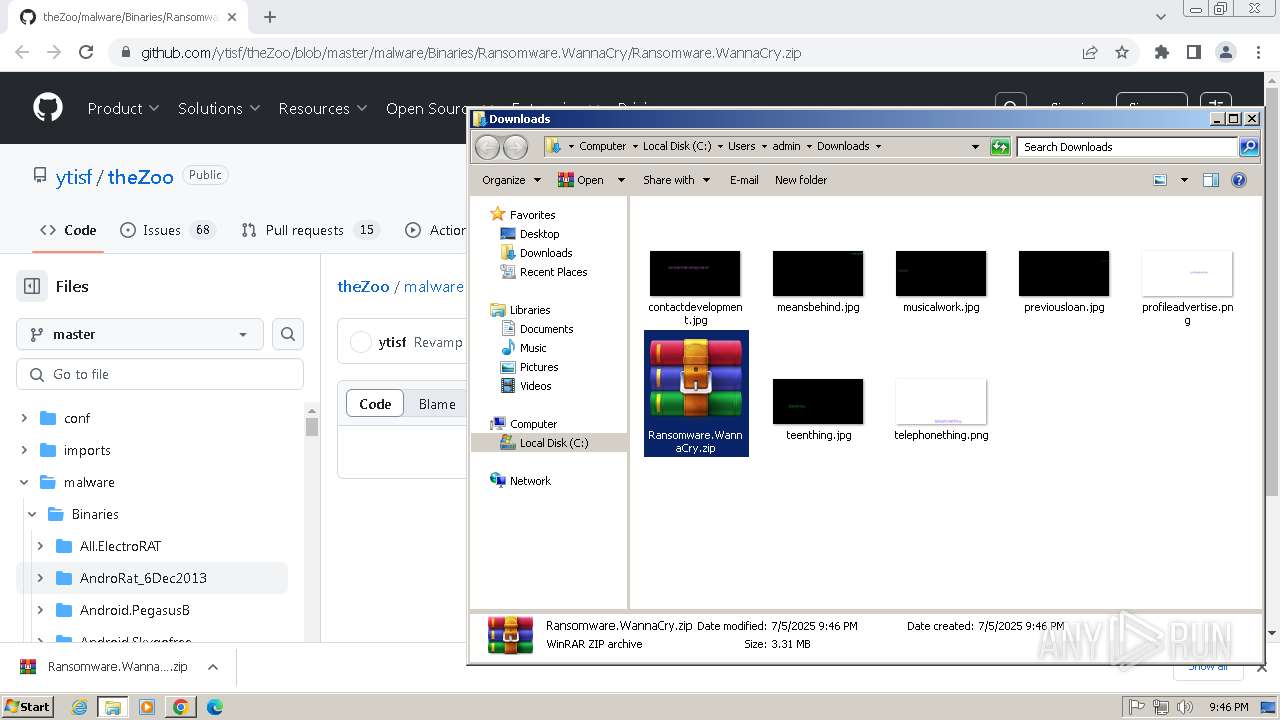
Task: Select the Code view toggle
Action: (x=375, y=404)
